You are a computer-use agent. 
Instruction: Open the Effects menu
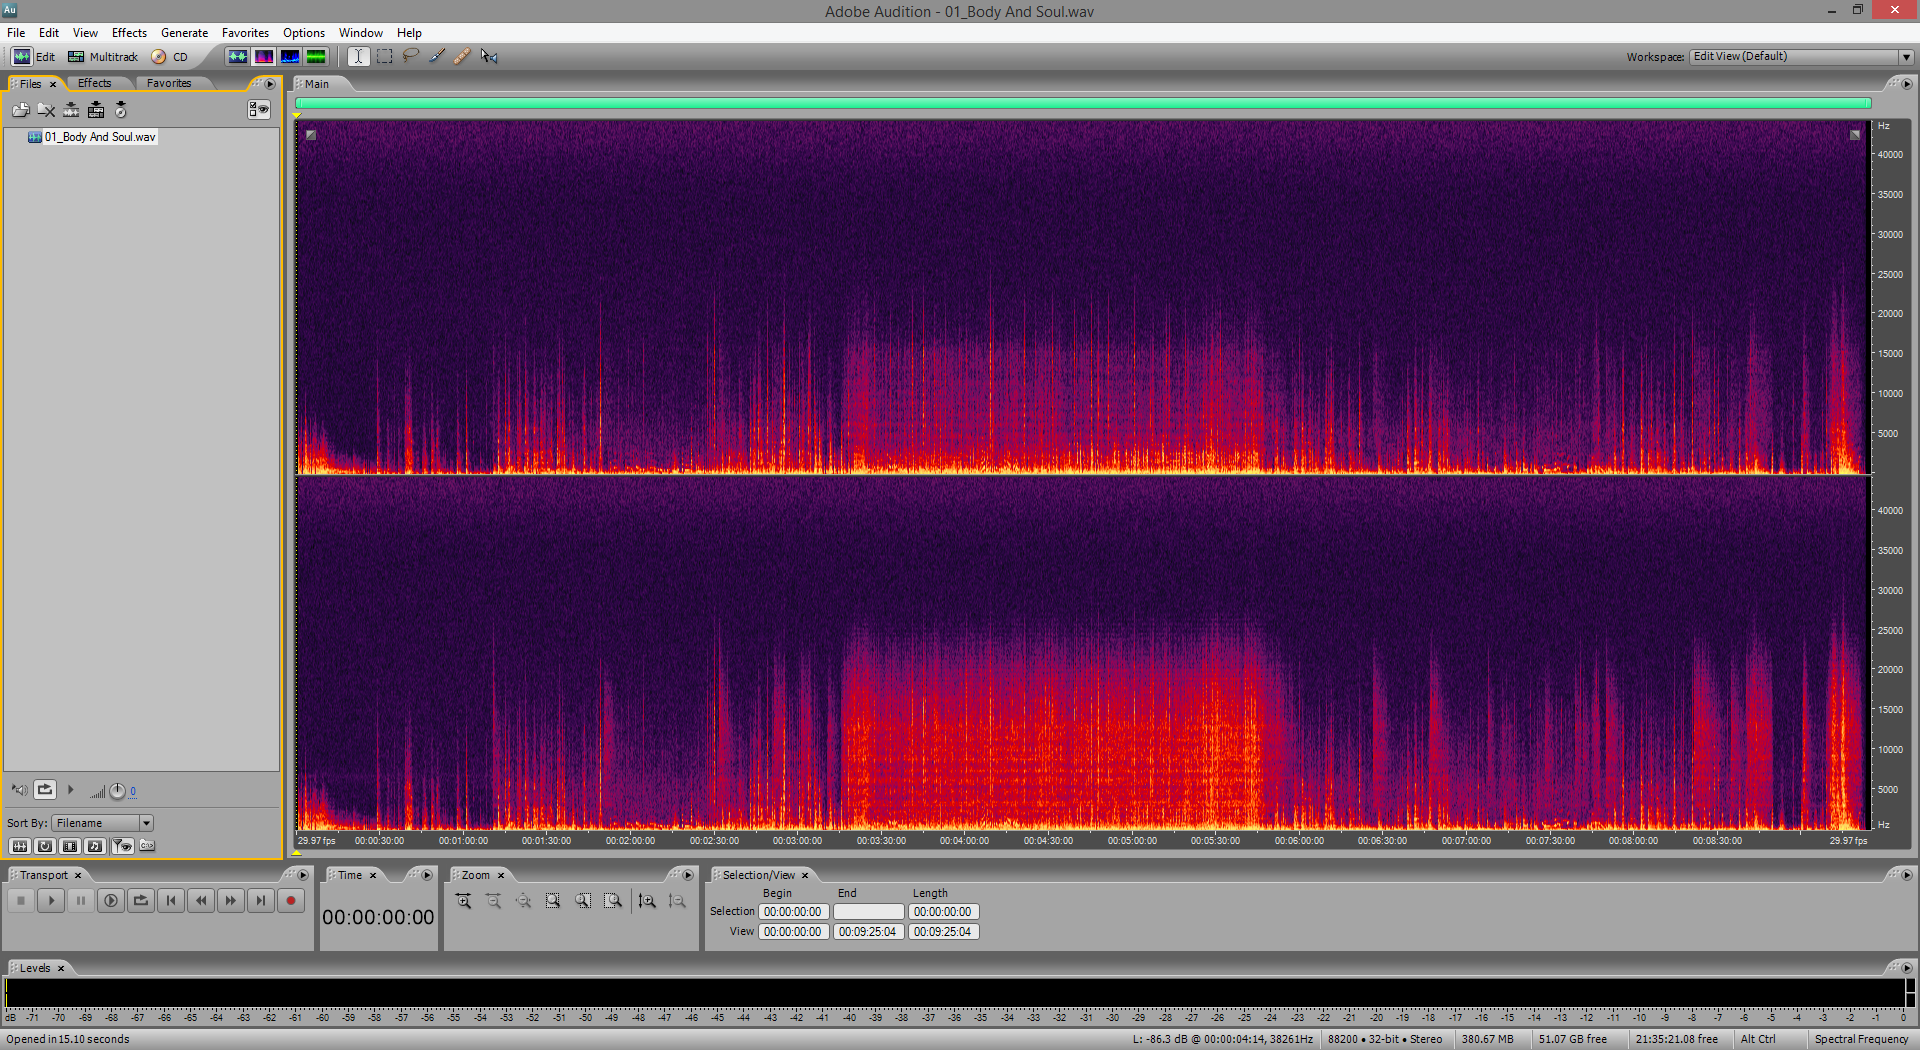pyautogui.click(x=129, y=33)
